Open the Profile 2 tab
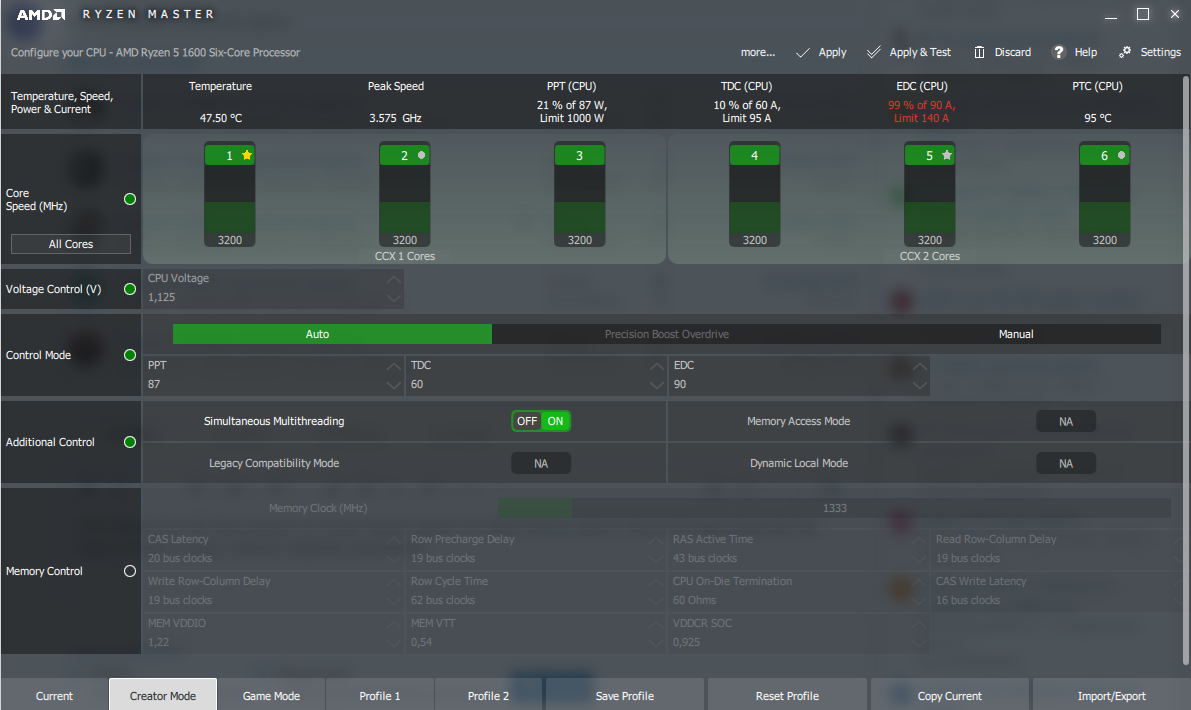 point(488,696)
